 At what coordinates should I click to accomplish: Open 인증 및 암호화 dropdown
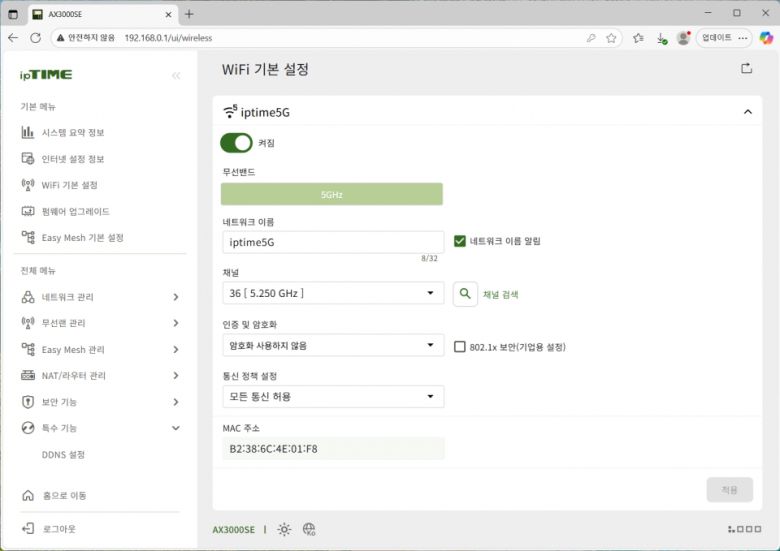pyautogui.click(x=333, y=345)
